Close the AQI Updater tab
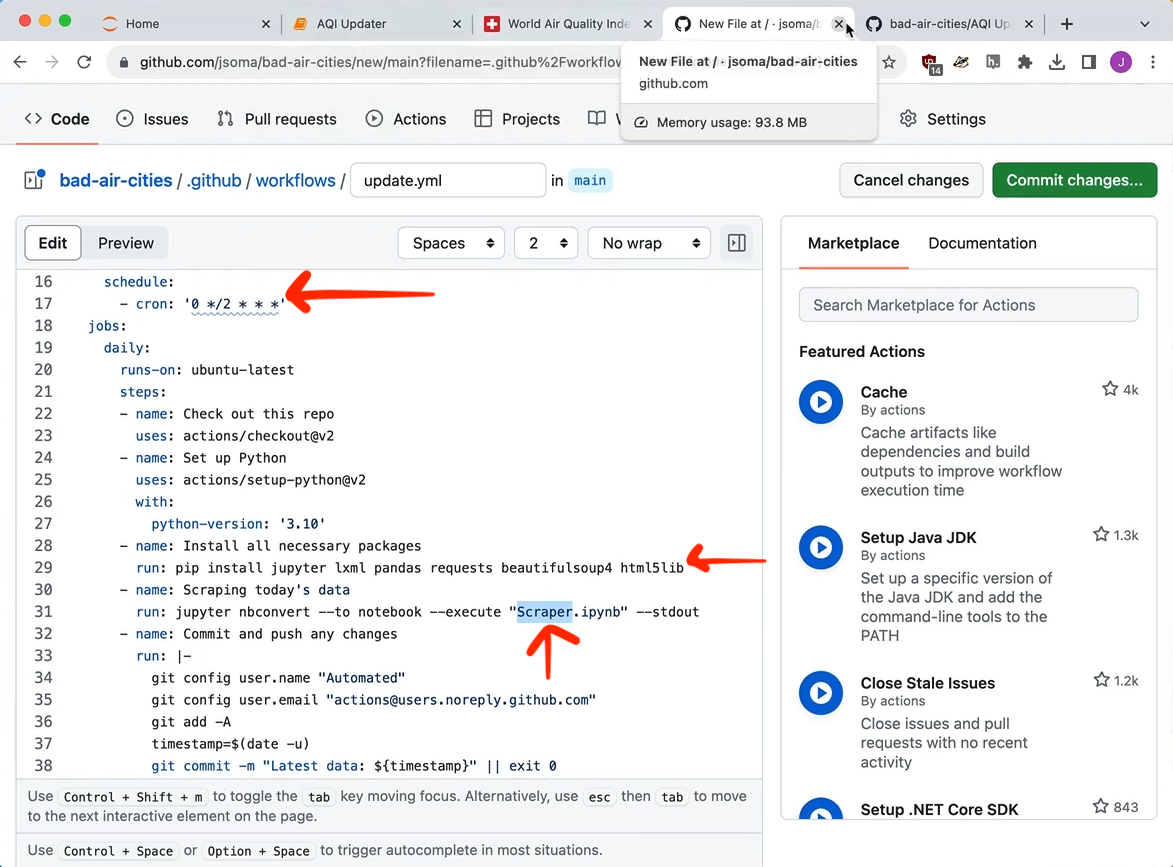The height and width of the screenshot is (867, 1173). point(457,24)
